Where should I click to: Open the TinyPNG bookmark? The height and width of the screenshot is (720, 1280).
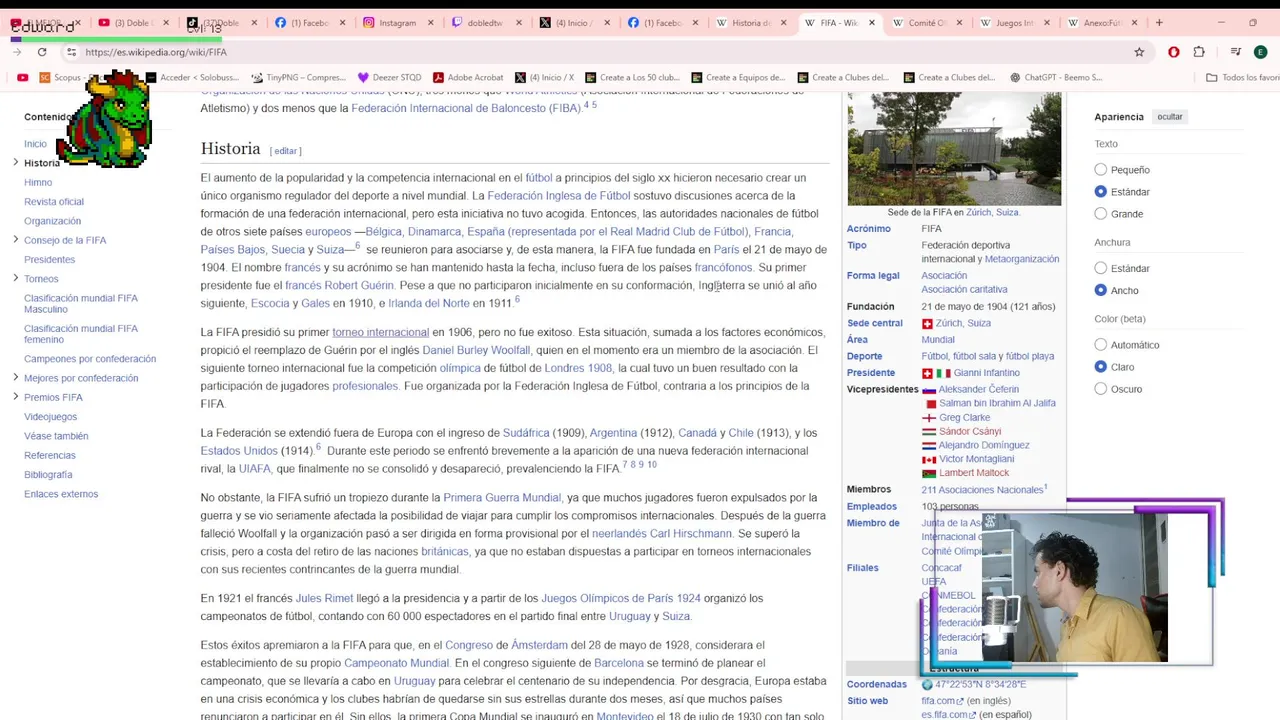[x=298, y=77]
